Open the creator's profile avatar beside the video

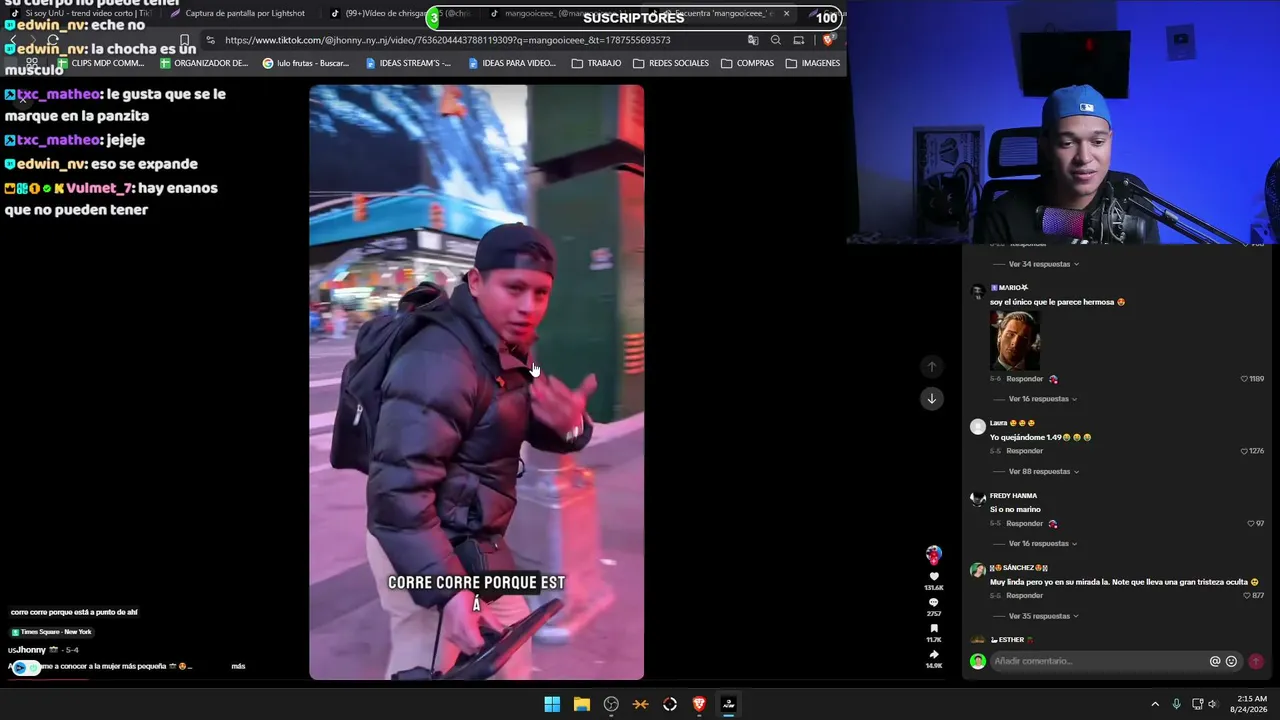click(x=934, y=553)
